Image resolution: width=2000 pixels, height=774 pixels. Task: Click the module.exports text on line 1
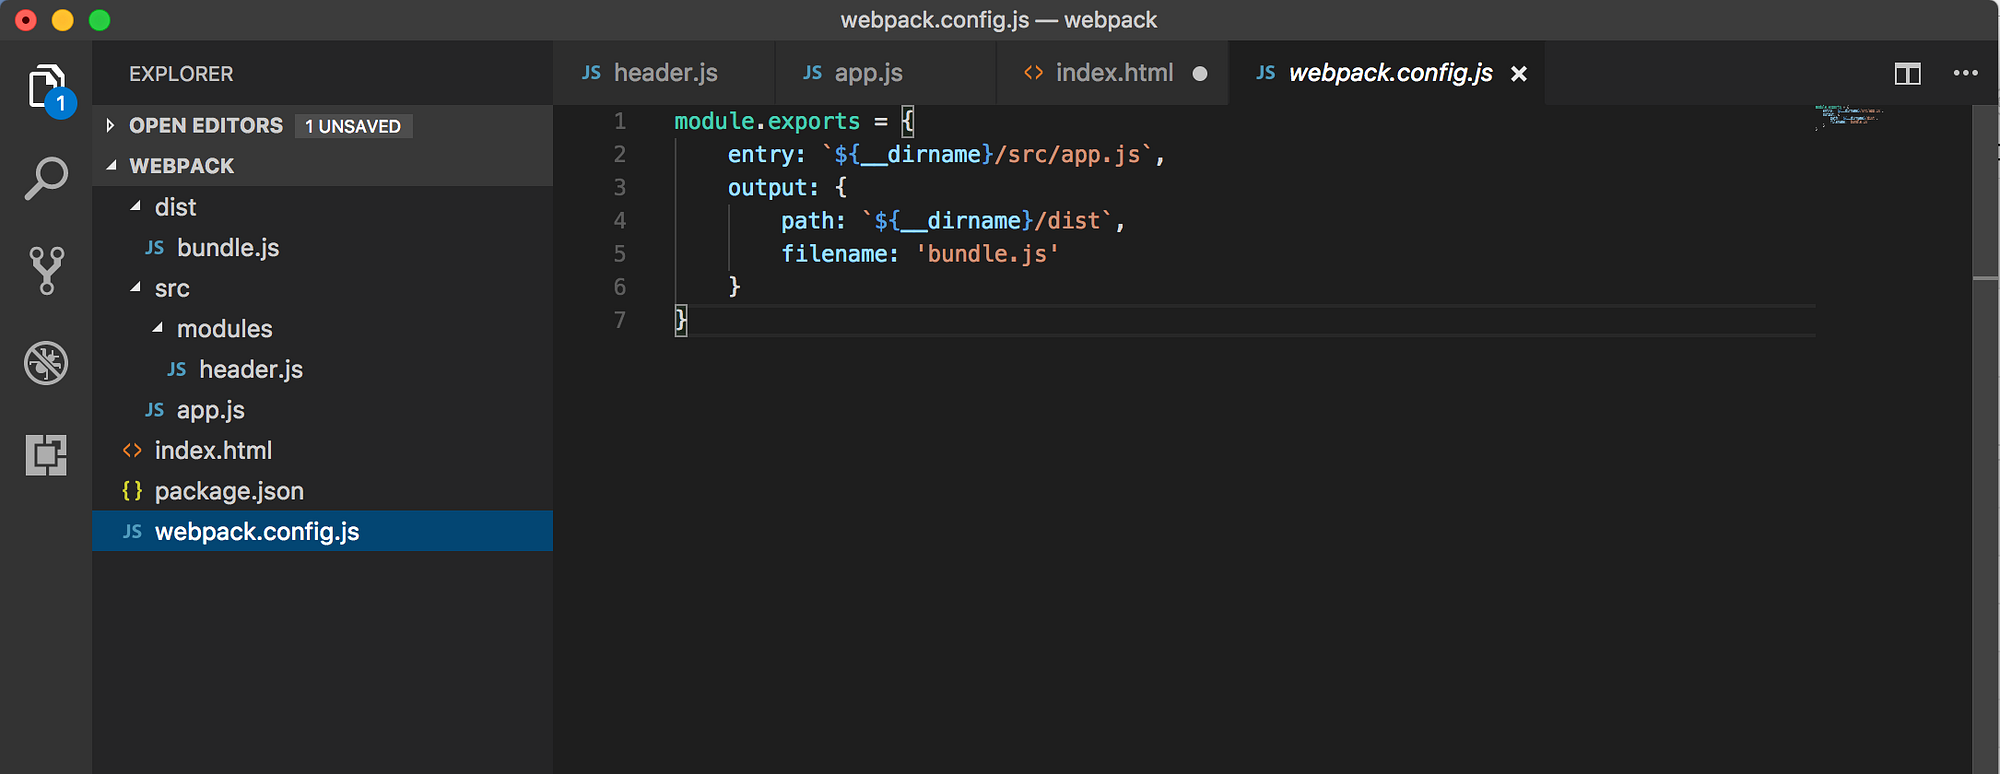coord(767,121)
